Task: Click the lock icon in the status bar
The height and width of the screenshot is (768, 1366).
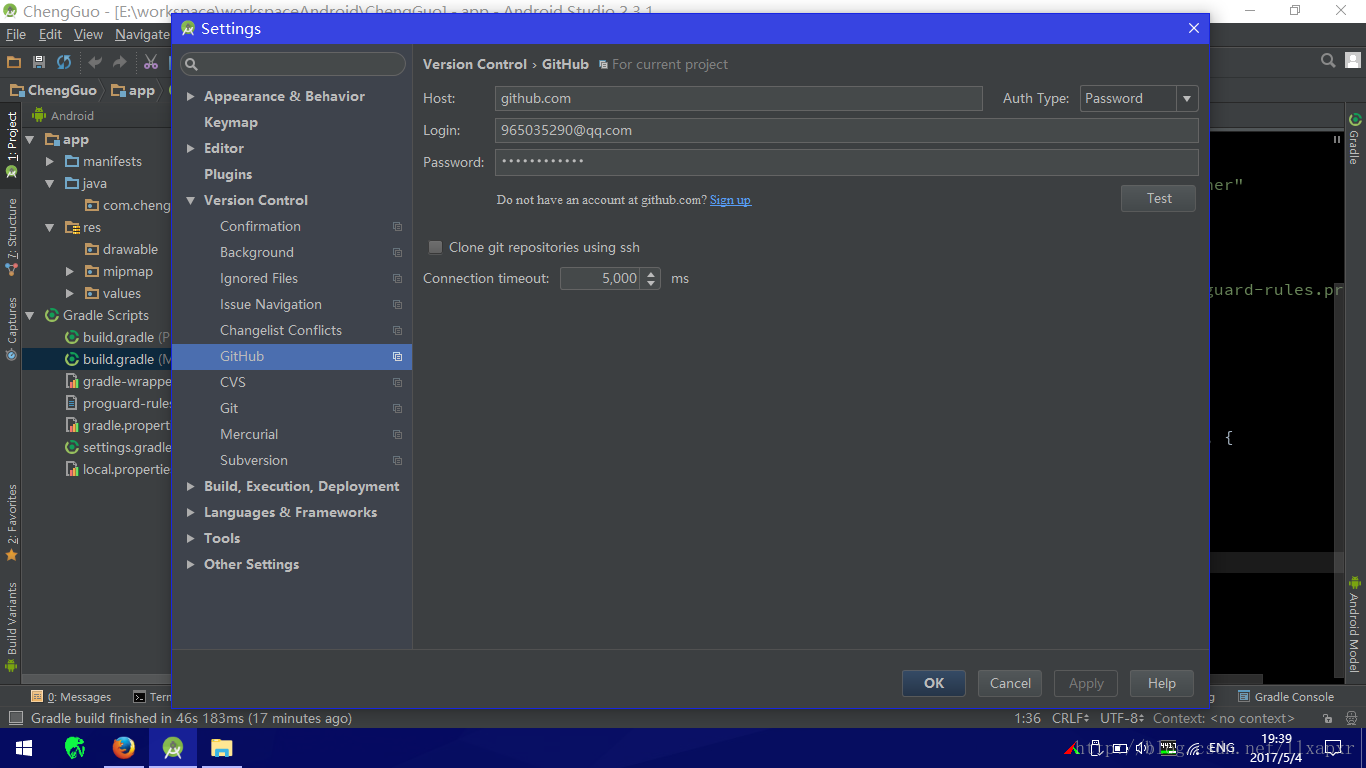Action: point(1327,718)
